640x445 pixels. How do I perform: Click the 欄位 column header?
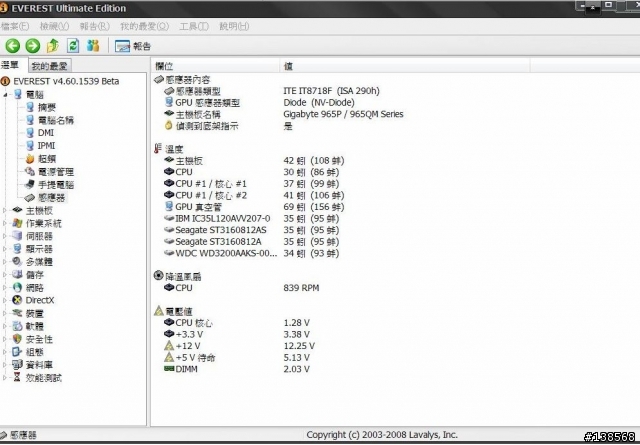coord(216,66)
